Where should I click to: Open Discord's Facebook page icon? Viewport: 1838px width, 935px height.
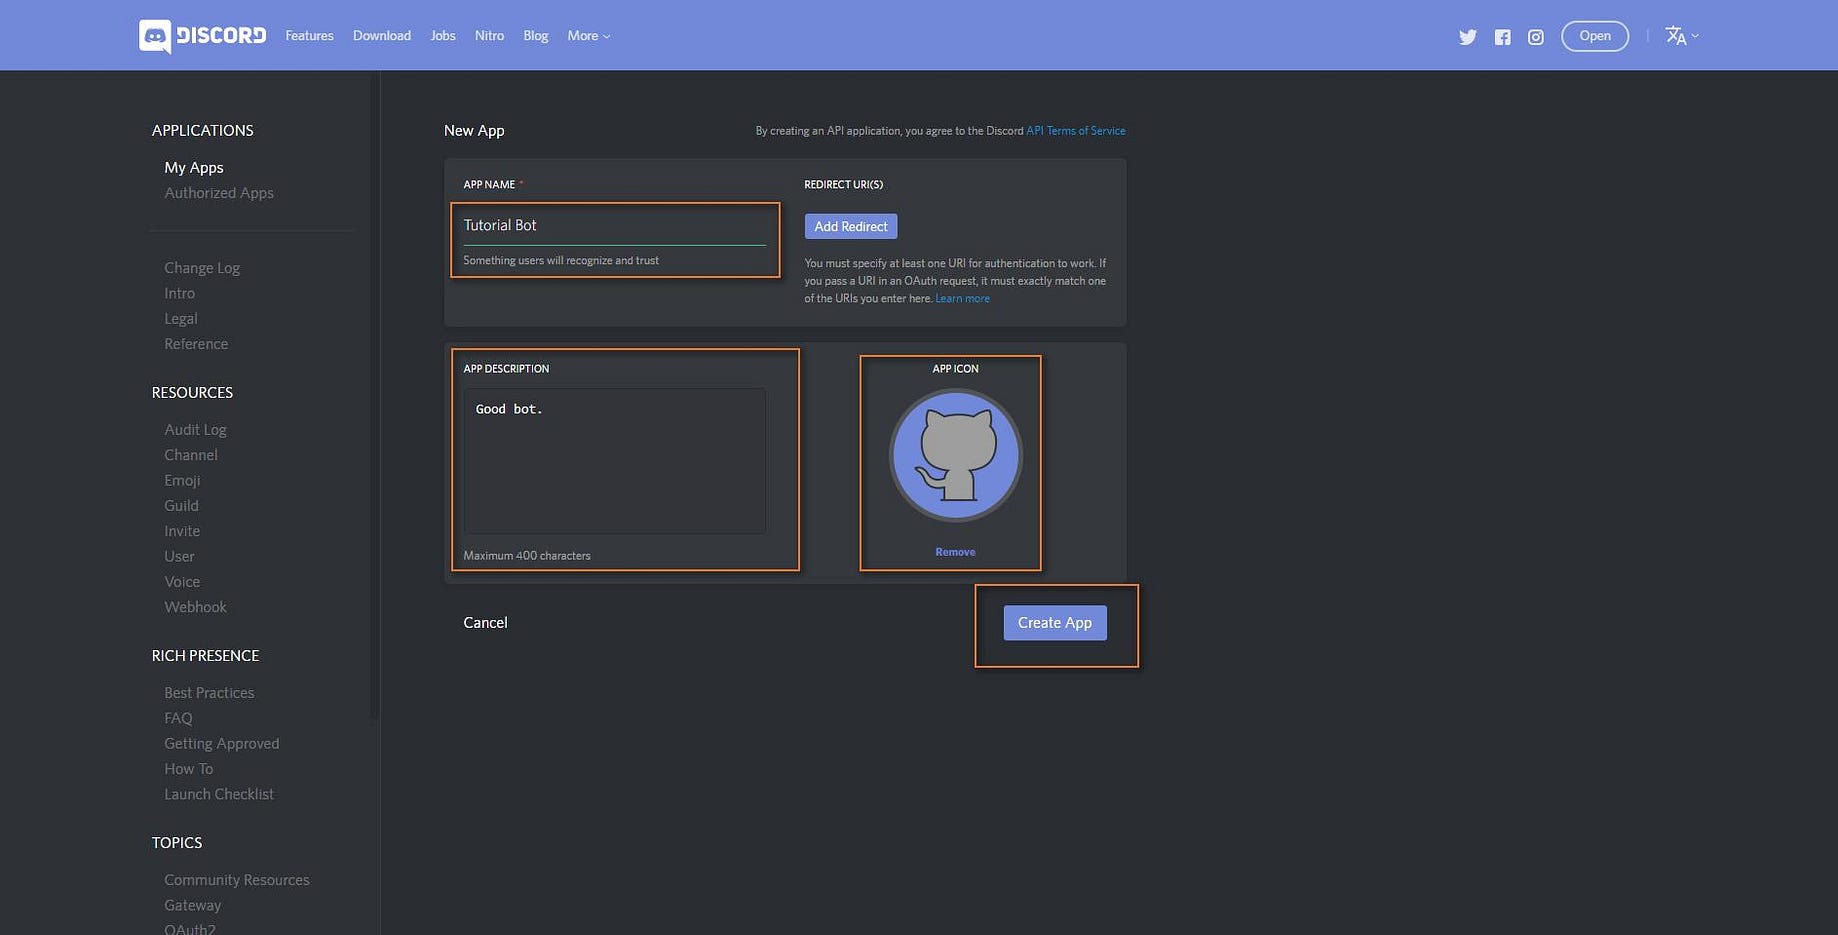pos(1502,37)
